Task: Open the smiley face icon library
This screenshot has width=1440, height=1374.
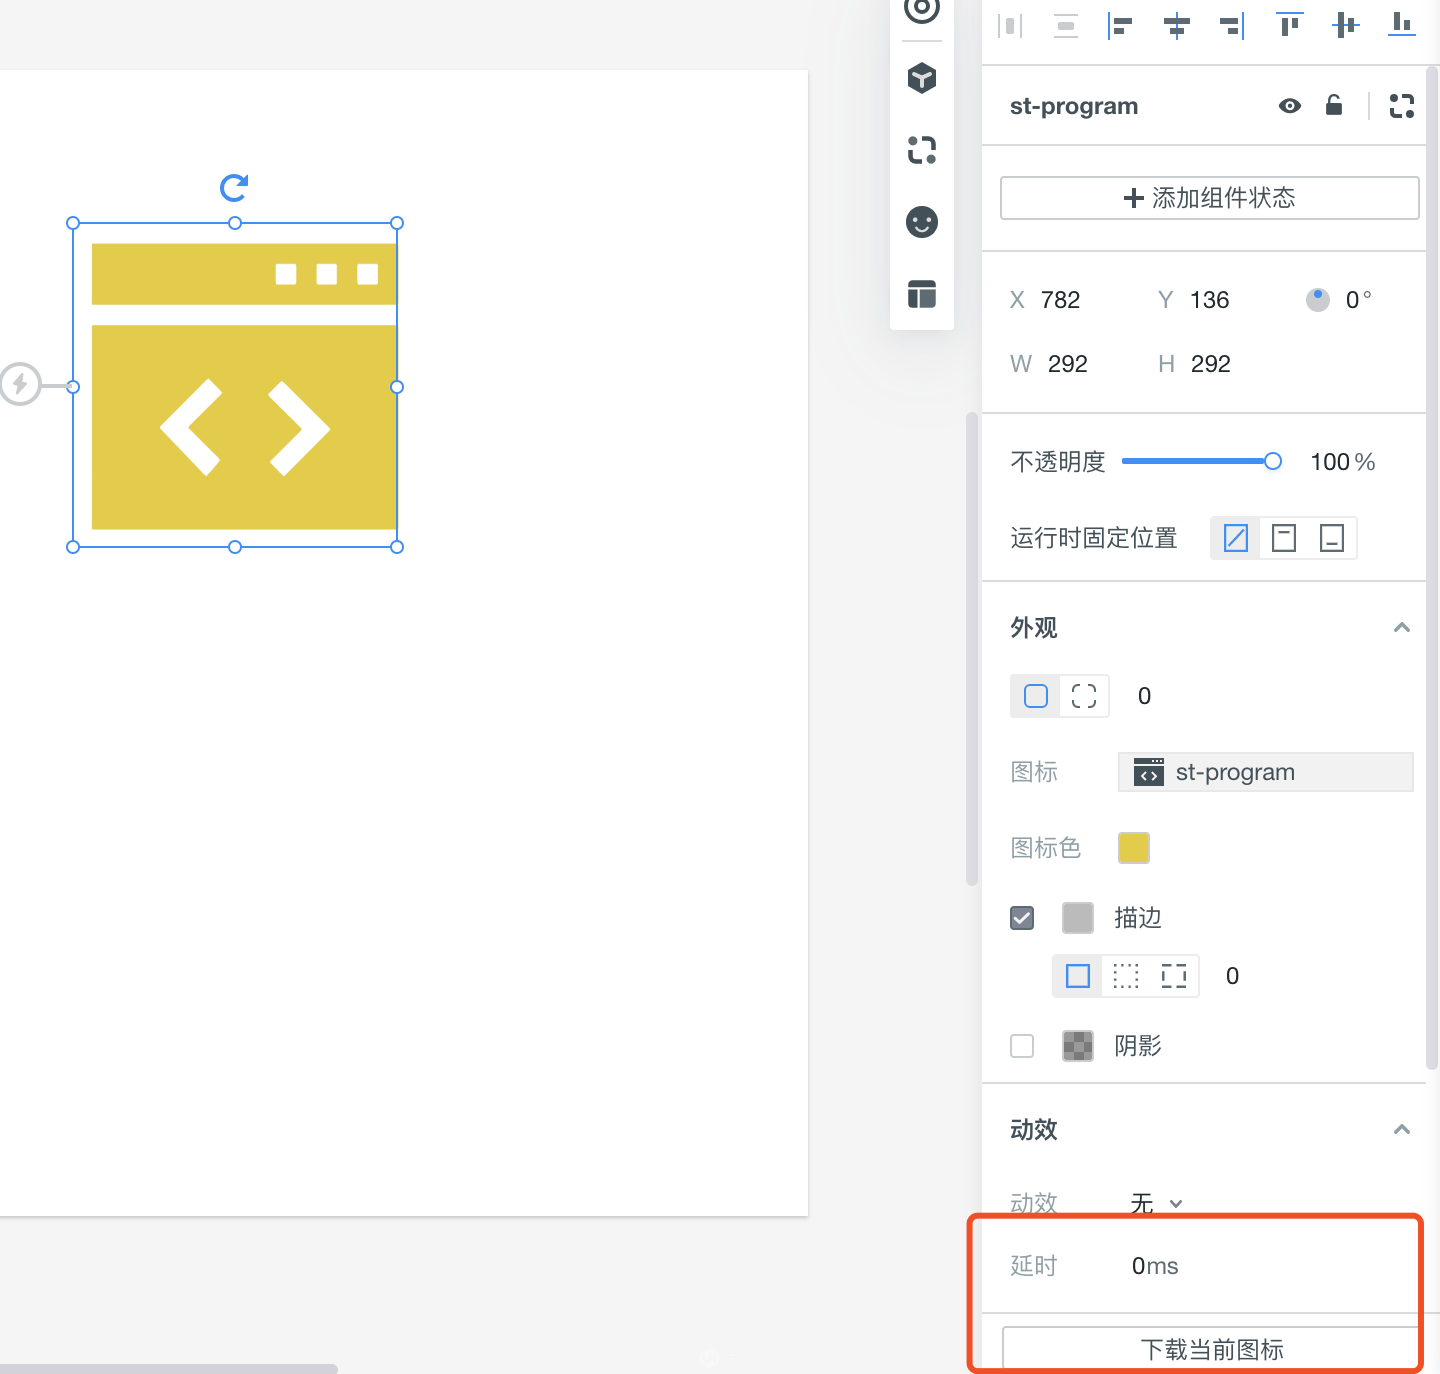Action: click(x=921, y=222)
